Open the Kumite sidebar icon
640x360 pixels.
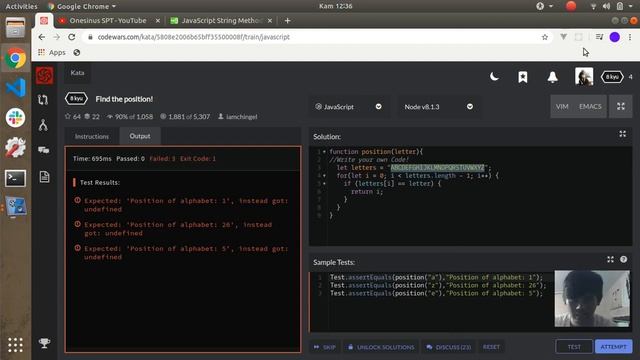[43, 125]
